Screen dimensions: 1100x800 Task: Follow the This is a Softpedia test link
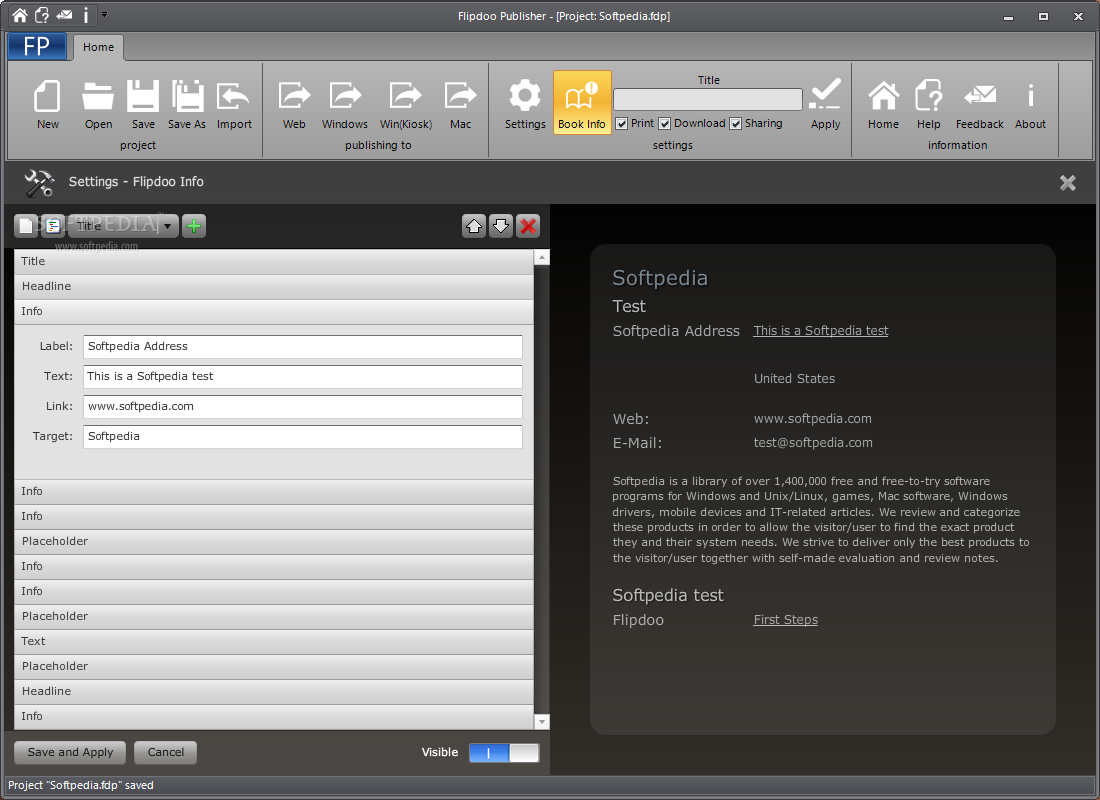821,331
